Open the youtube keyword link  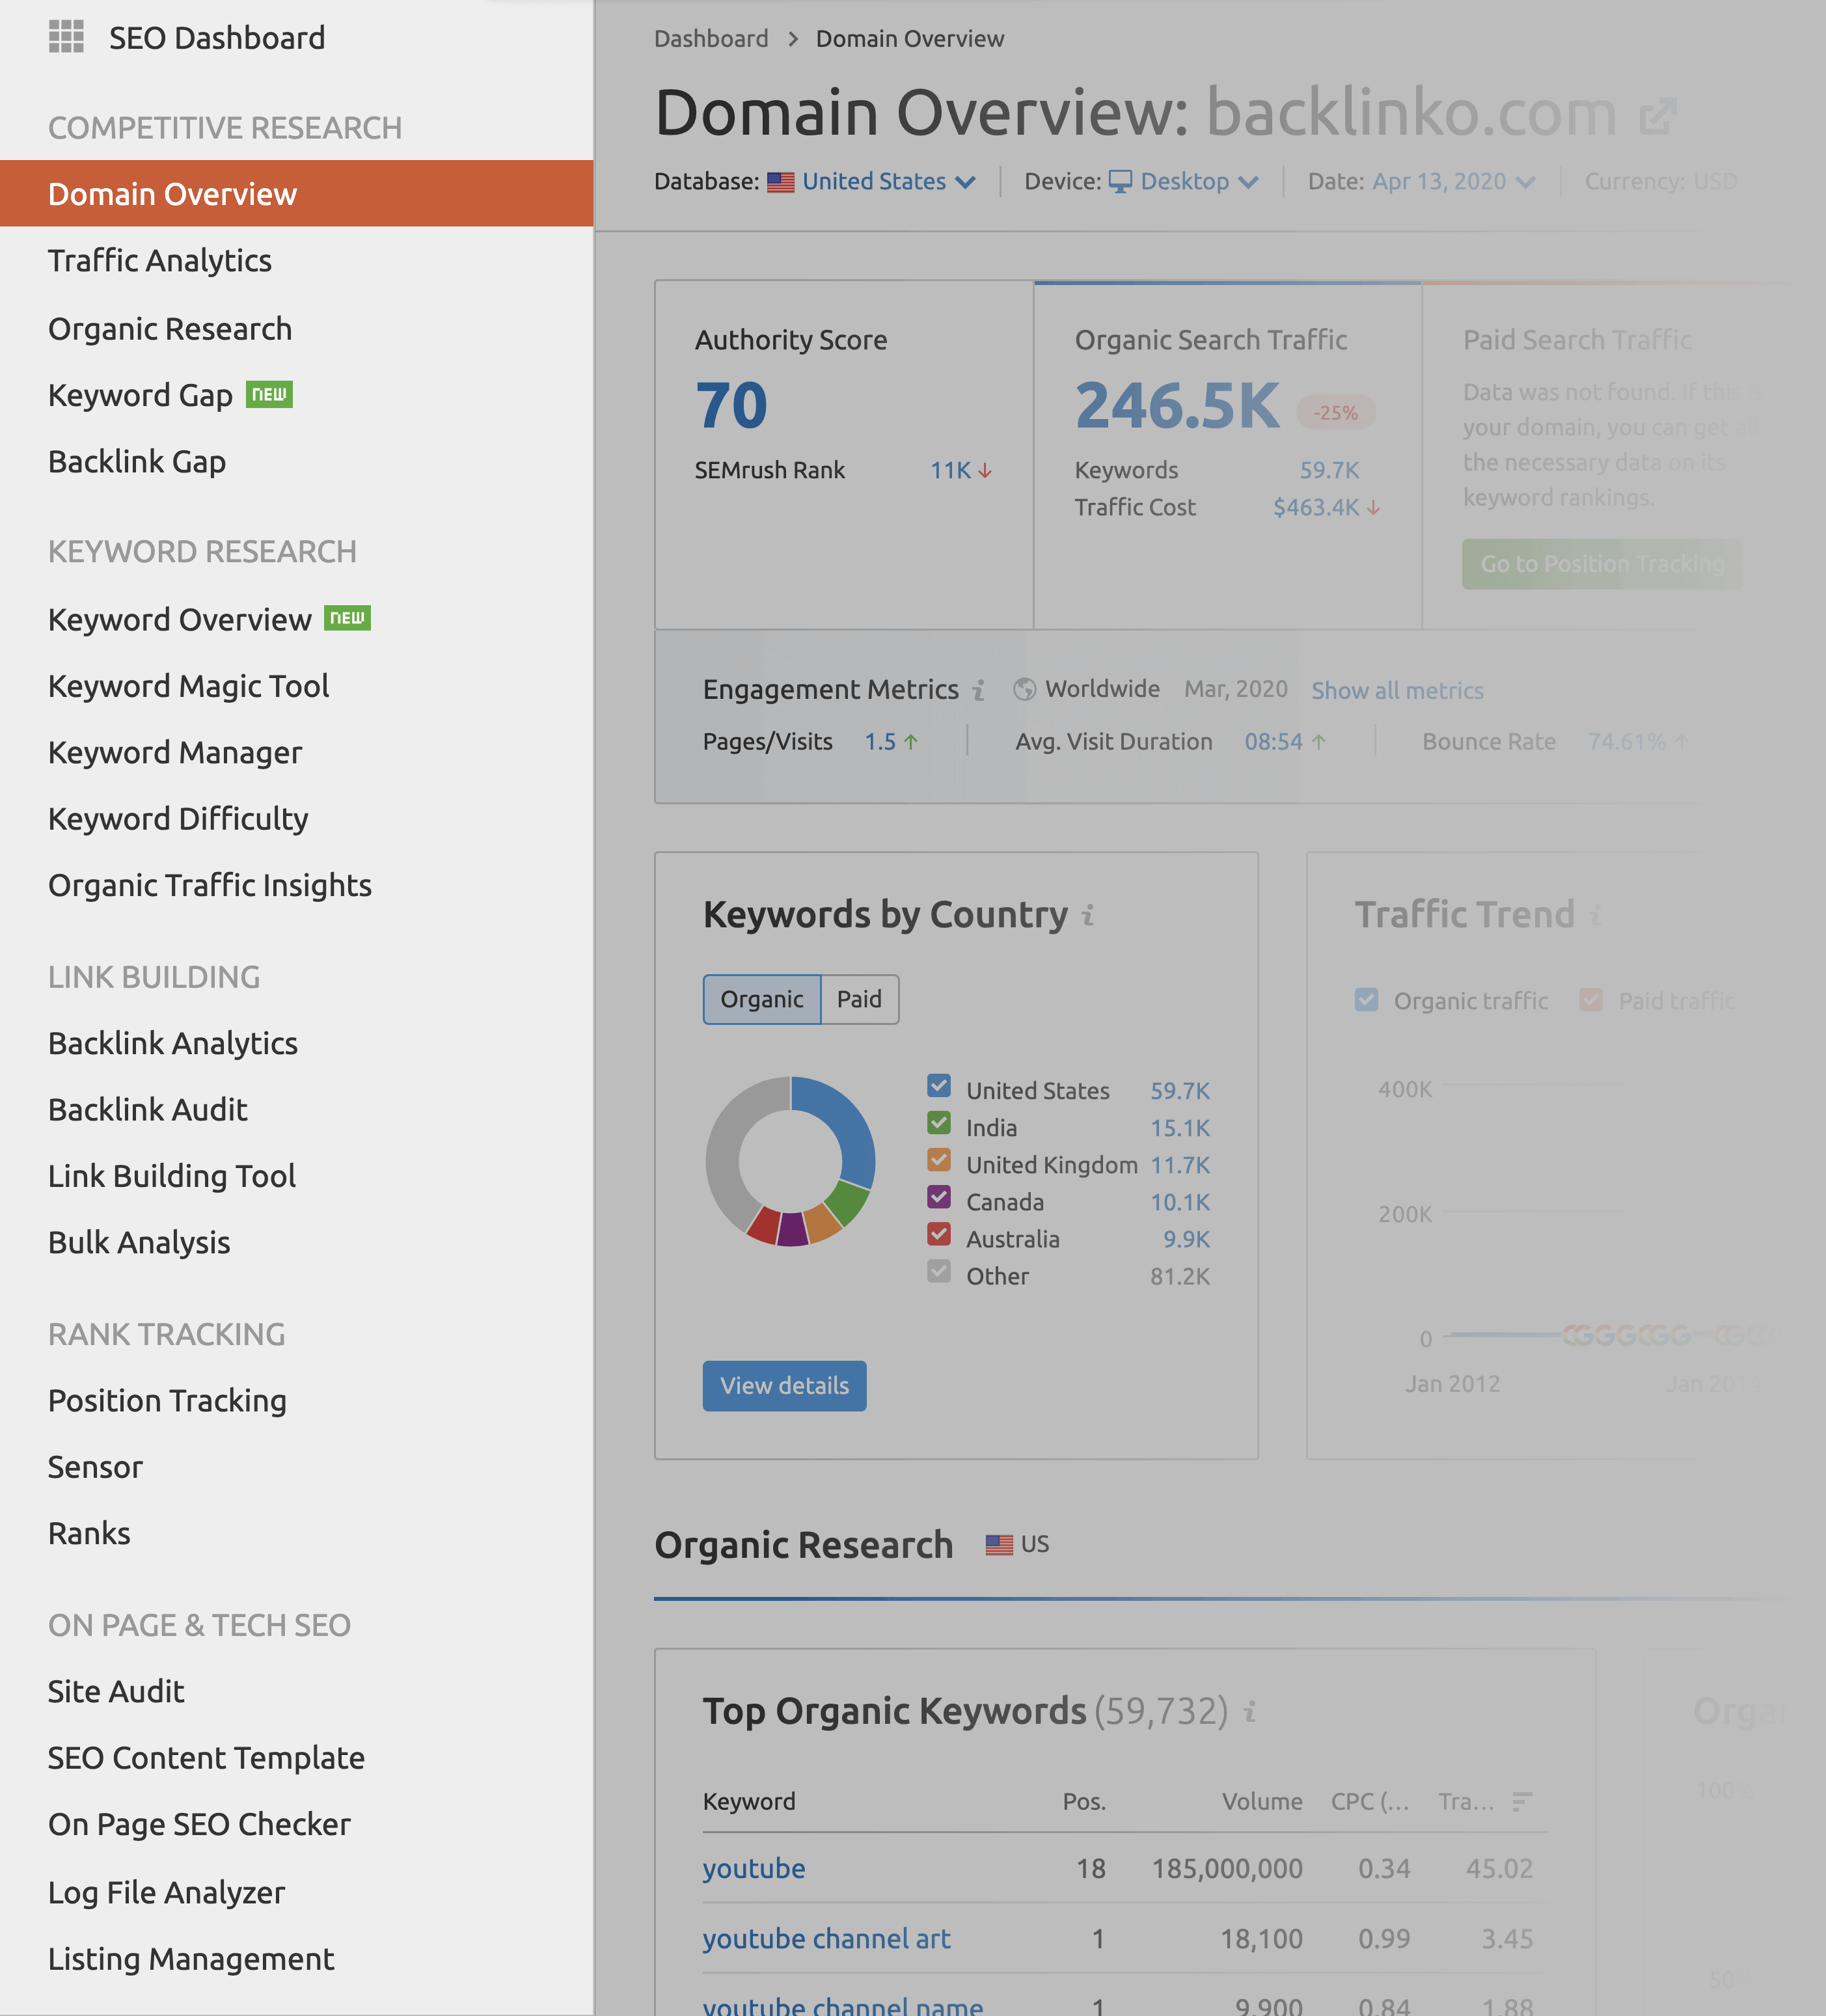754,1869
